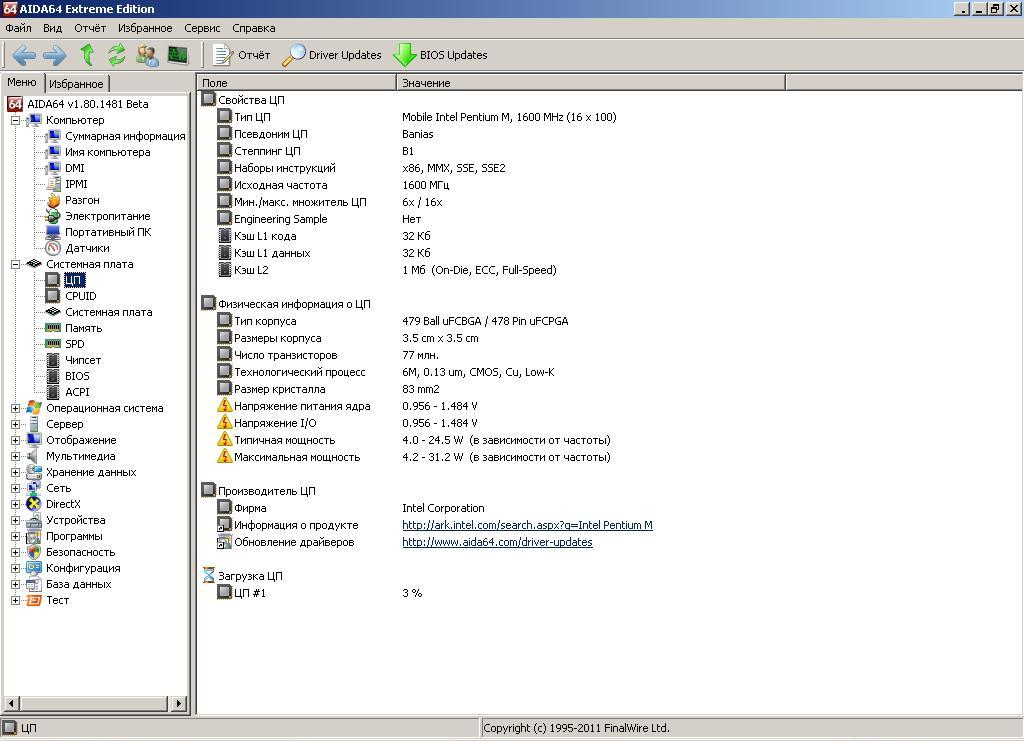Select Суммарная информация in the tree
1024x741 pixels.
pos(125,136)
